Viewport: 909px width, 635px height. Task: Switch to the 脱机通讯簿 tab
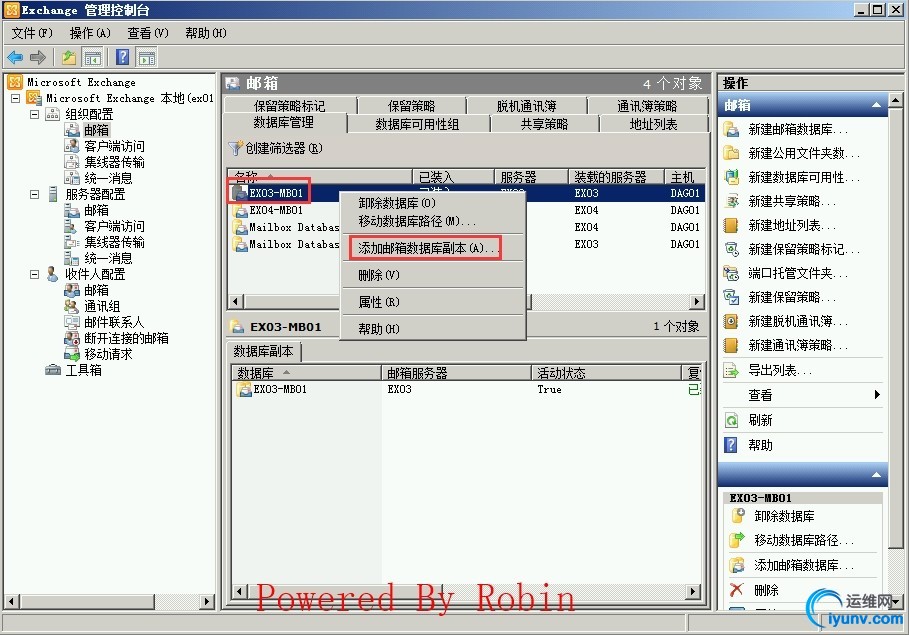(526, 106)
